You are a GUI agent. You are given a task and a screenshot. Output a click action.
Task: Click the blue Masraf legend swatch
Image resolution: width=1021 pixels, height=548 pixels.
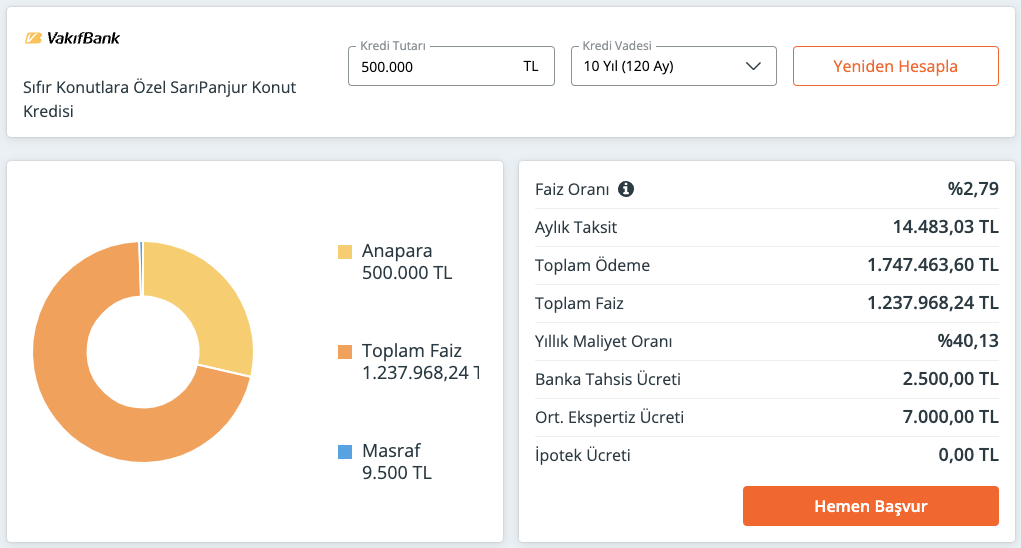point(344,452)
